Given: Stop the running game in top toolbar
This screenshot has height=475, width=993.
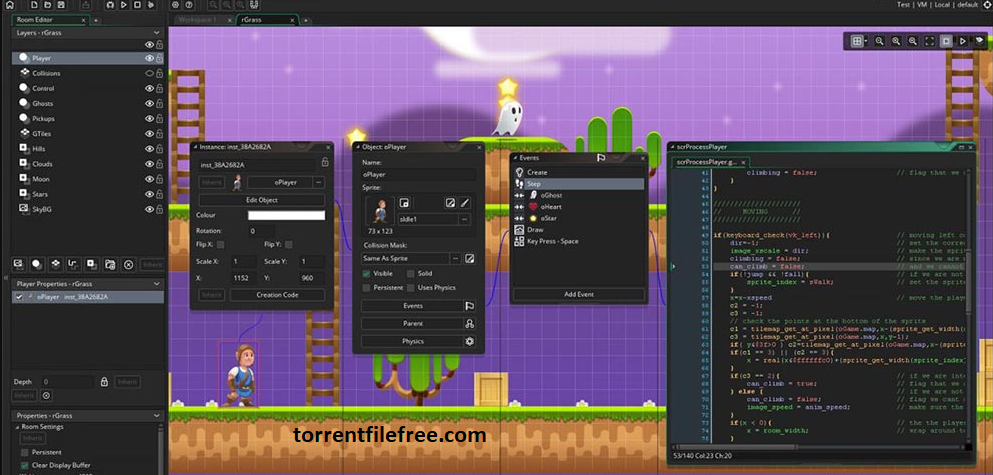Looking at the screenshot, I should click(137, 5).
